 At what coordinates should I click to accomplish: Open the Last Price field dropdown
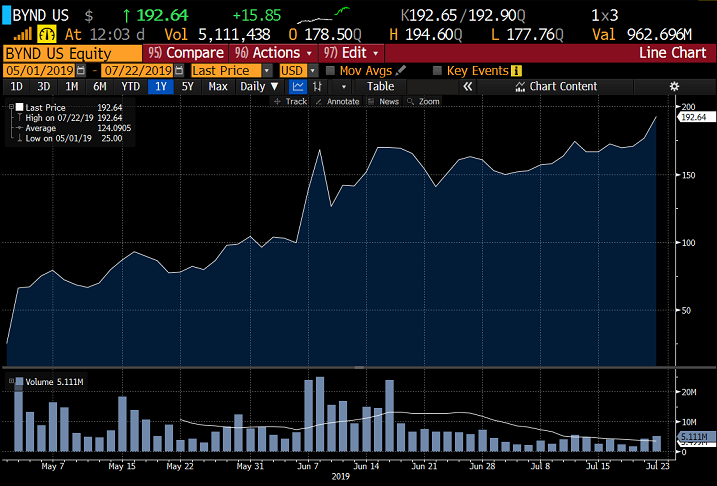click(268, 71)
